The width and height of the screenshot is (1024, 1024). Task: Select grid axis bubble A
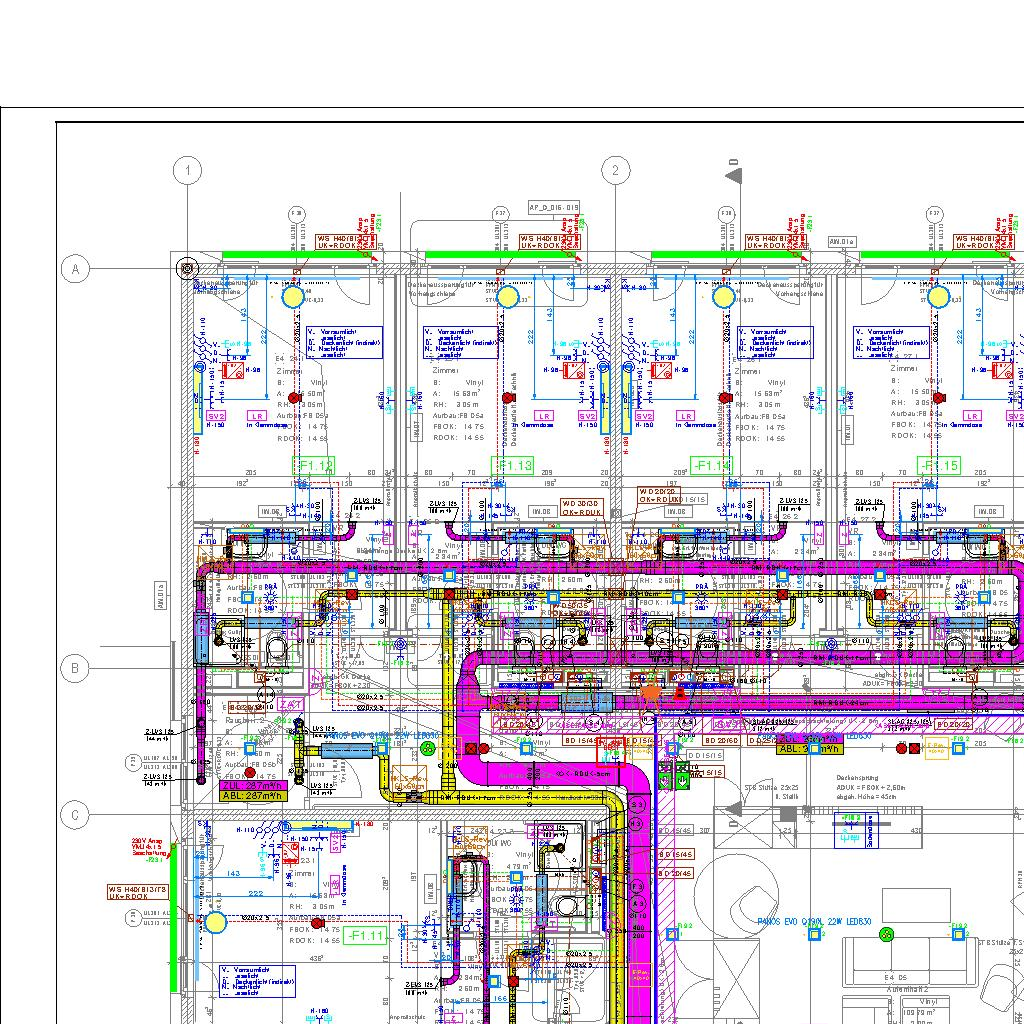click(x=75, y=268)
